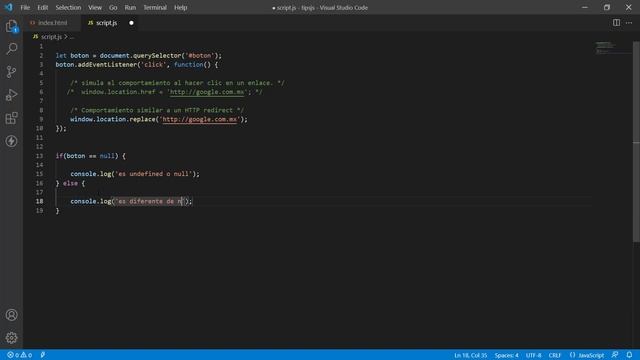Click the minimap code preview
The image size is (640, 360).
[606, 47]
